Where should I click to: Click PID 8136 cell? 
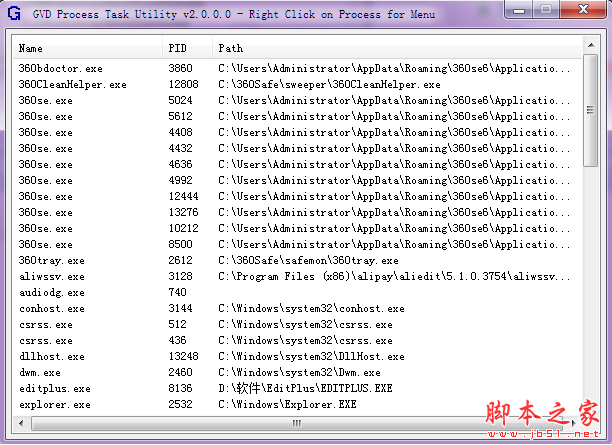180,388
